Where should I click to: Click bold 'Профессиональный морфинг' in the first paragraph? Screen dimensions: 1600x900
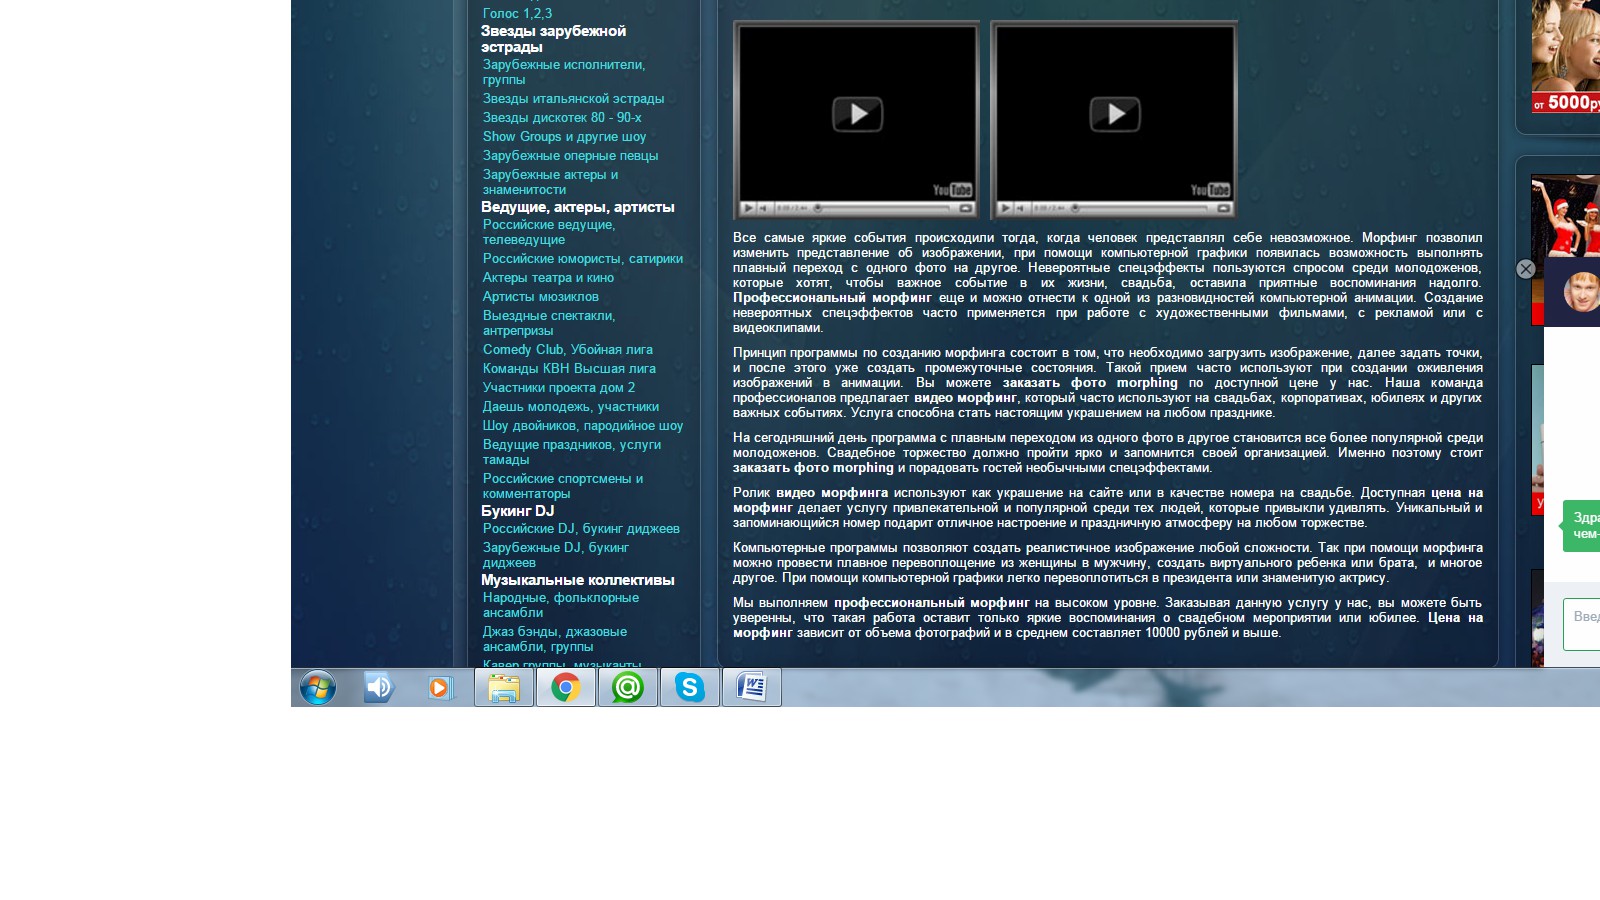coord(832,298)
